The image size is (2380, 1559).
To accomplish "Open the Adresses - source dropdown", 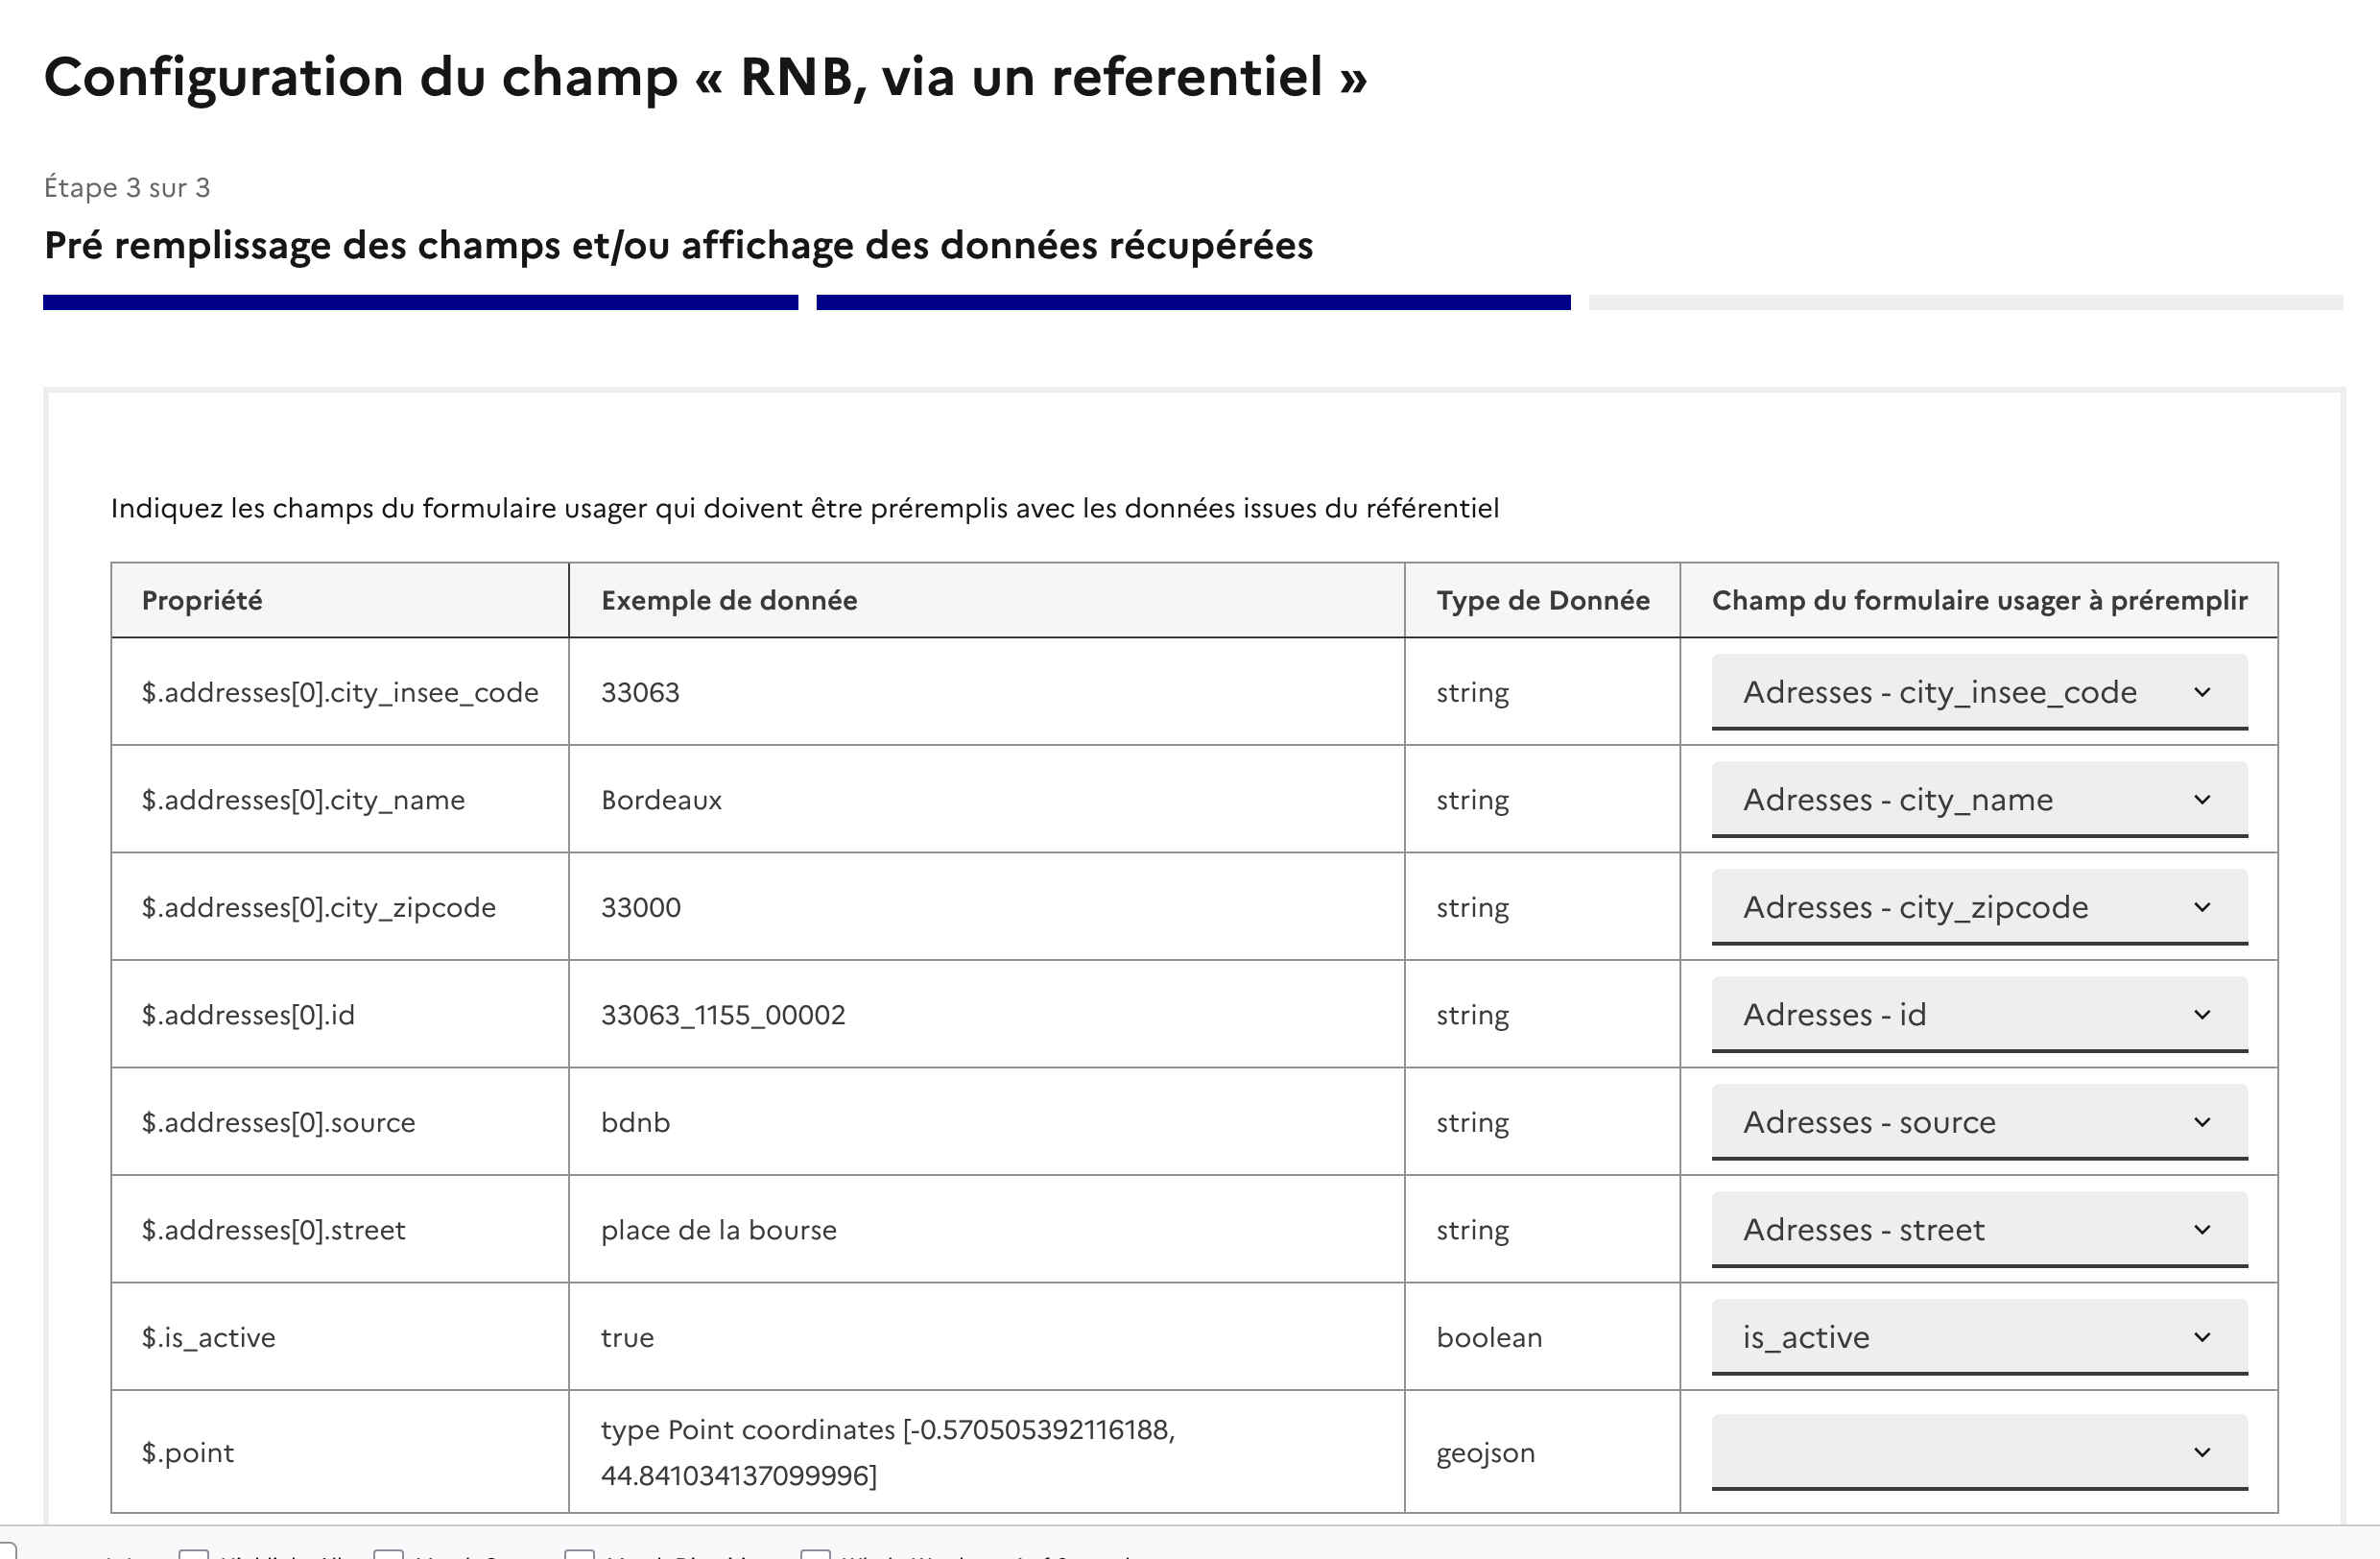I will 1978,1122.
